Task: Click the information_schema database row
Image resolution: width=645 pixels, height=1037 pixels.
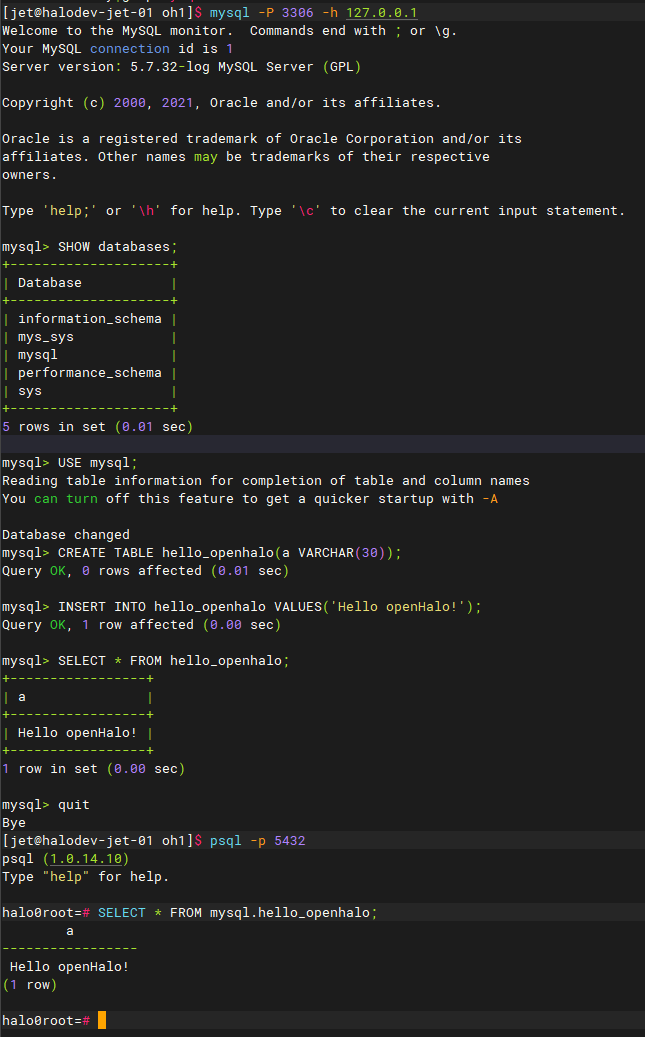Action: (x=89, y=319)
